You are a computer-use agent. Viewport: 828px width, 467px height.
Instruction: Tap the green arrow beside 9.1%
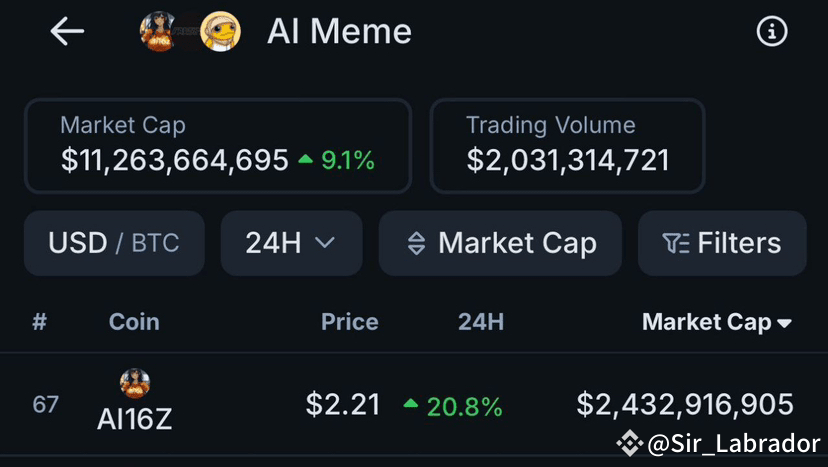306,159
